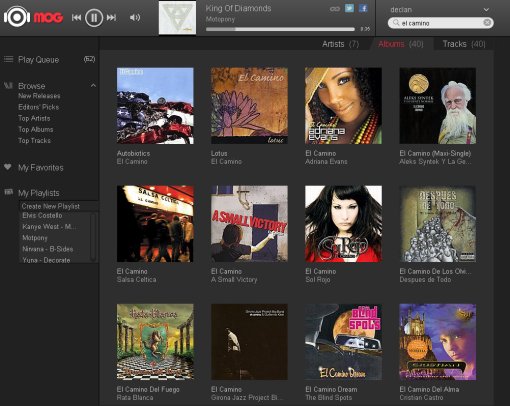The width and height of the screenshot is (510, 406).
Task: Open the Kanye West playlist
Action: pyautogui.click(x=49, y=227)
